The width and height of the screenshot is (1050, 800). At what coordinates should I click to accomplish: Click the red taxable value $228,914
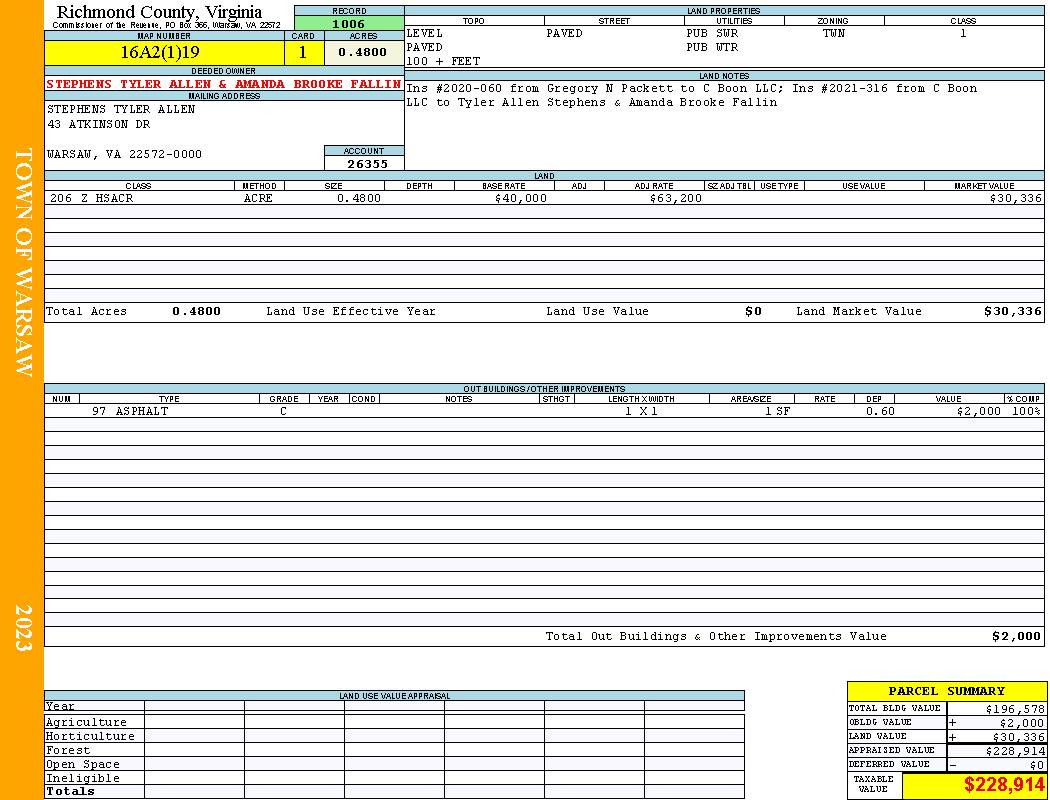(974, 785)
